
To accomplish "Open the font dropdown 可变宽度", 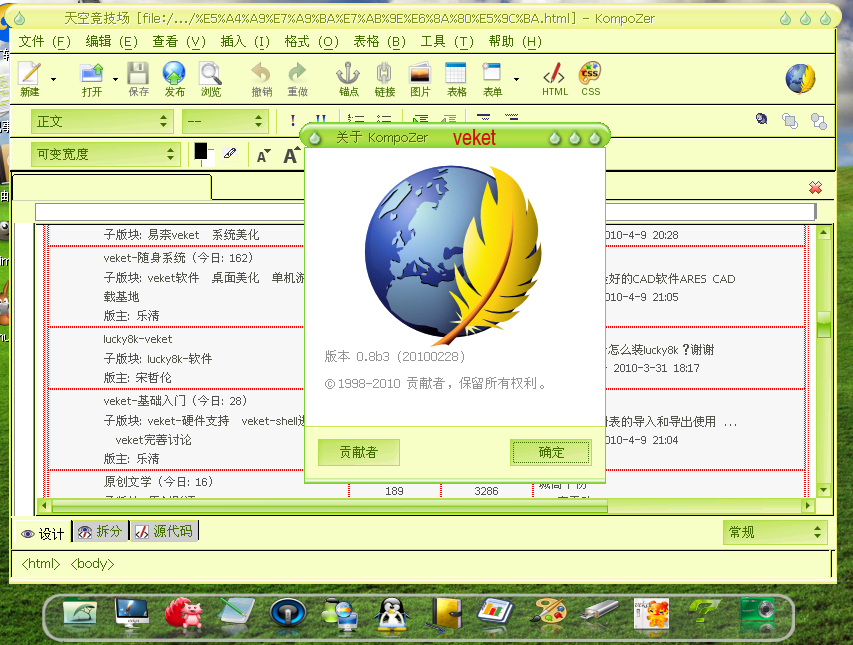I will 106,154.
